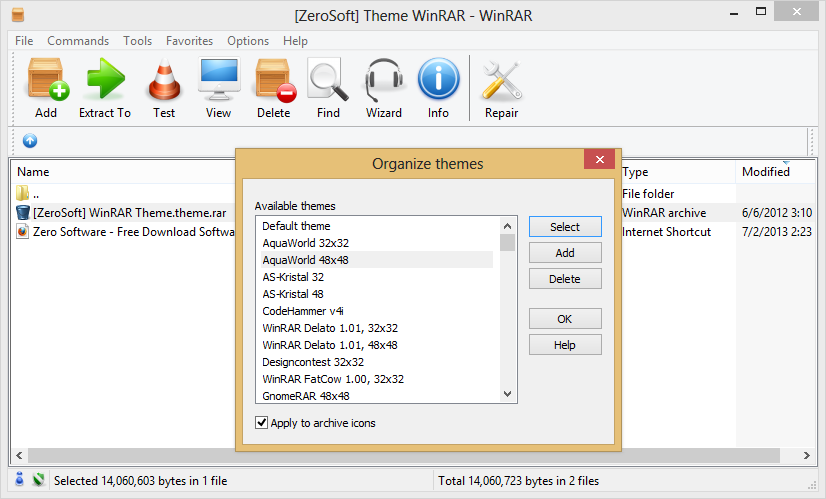This screenshot has height=499, width=826.
Task: Click the Delete button in Organize themes
Action: 565,279
